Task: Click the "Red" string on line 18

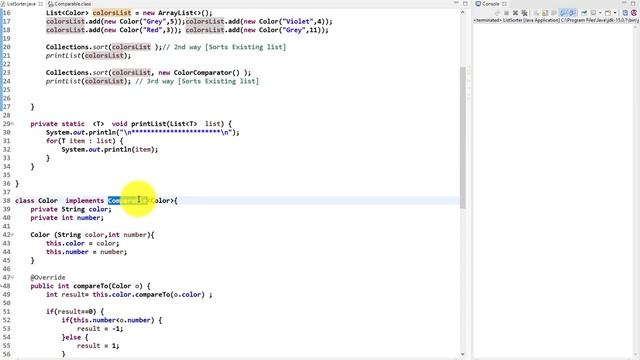Action: click(x=154, y=30)
